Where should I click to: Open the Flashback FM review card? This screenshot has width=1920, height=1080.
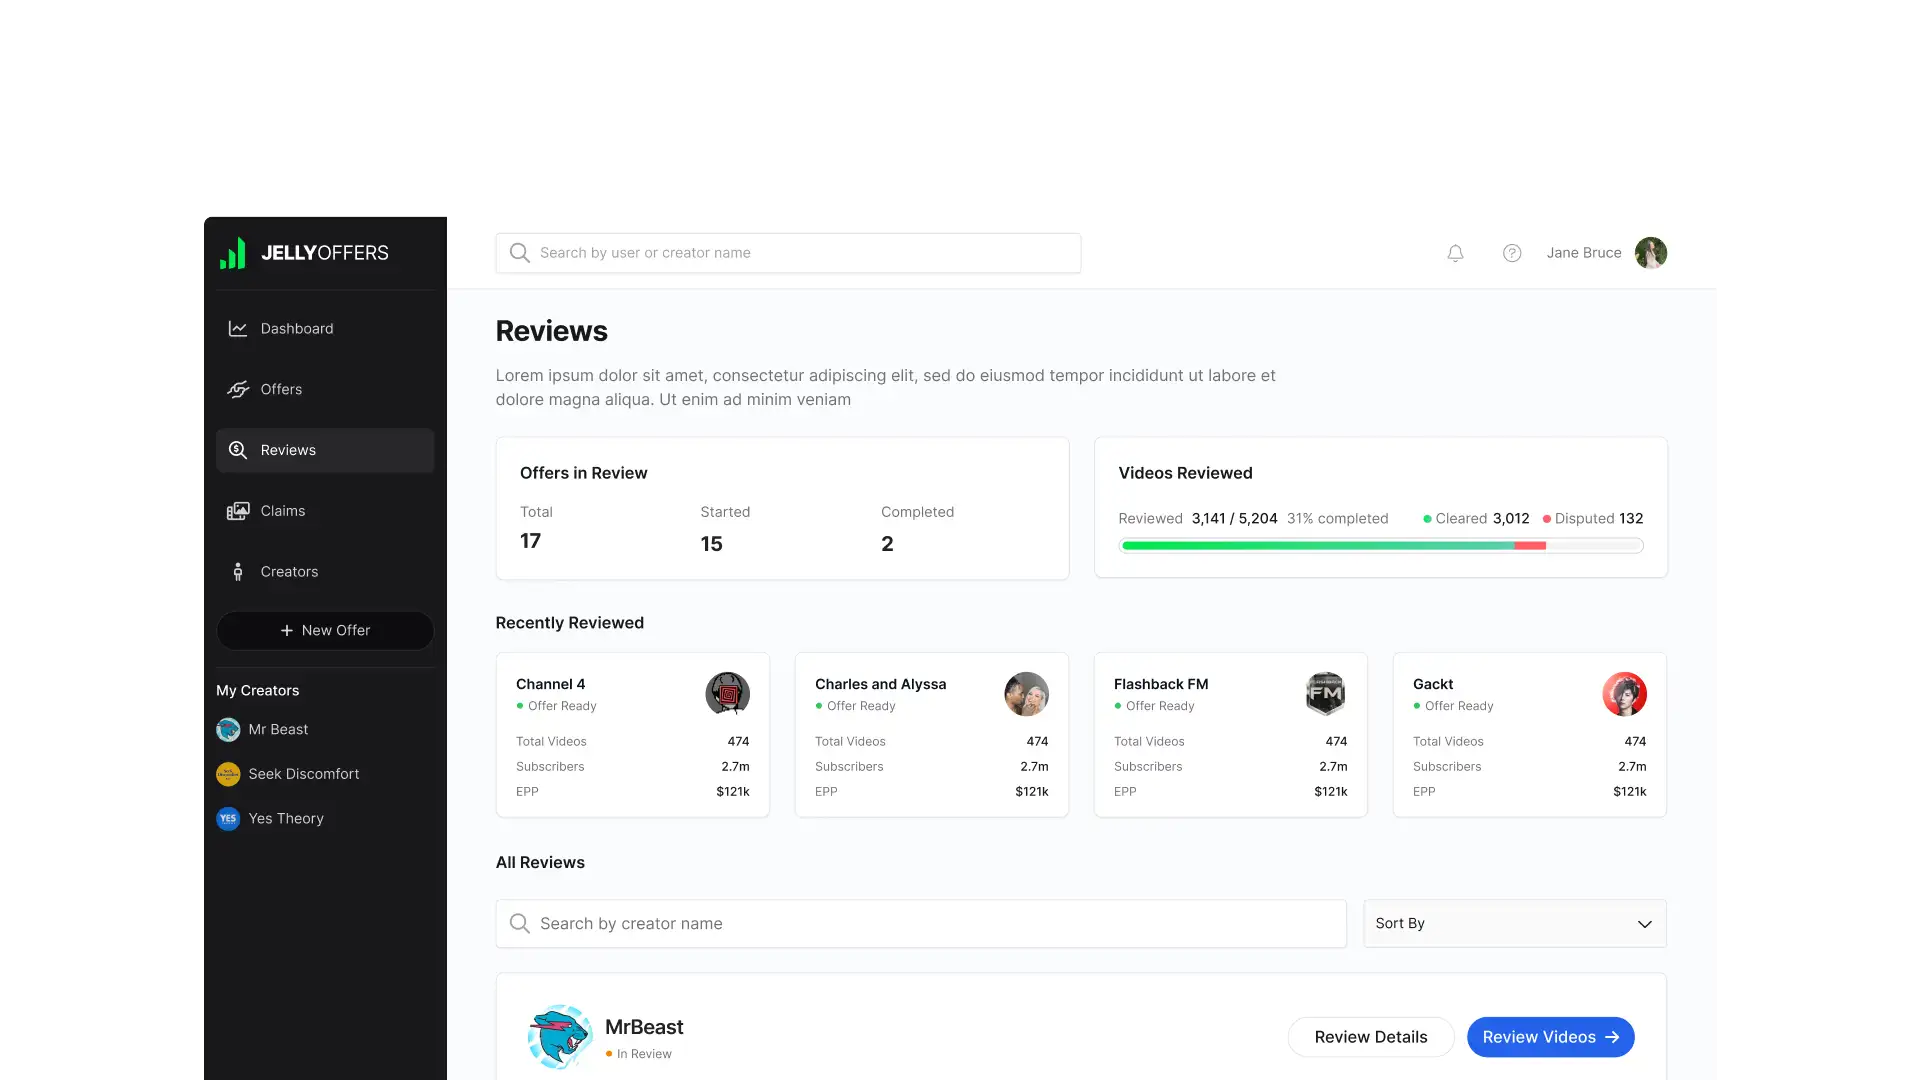tap(1230, 735)
